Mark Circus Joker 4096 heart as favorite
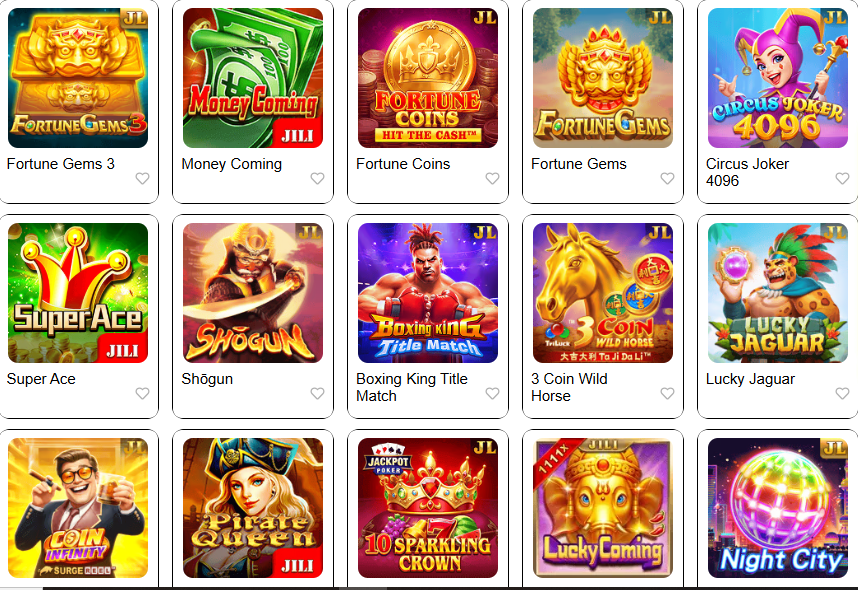This screenshot has width=858, height=590. (x=842, y=178)
